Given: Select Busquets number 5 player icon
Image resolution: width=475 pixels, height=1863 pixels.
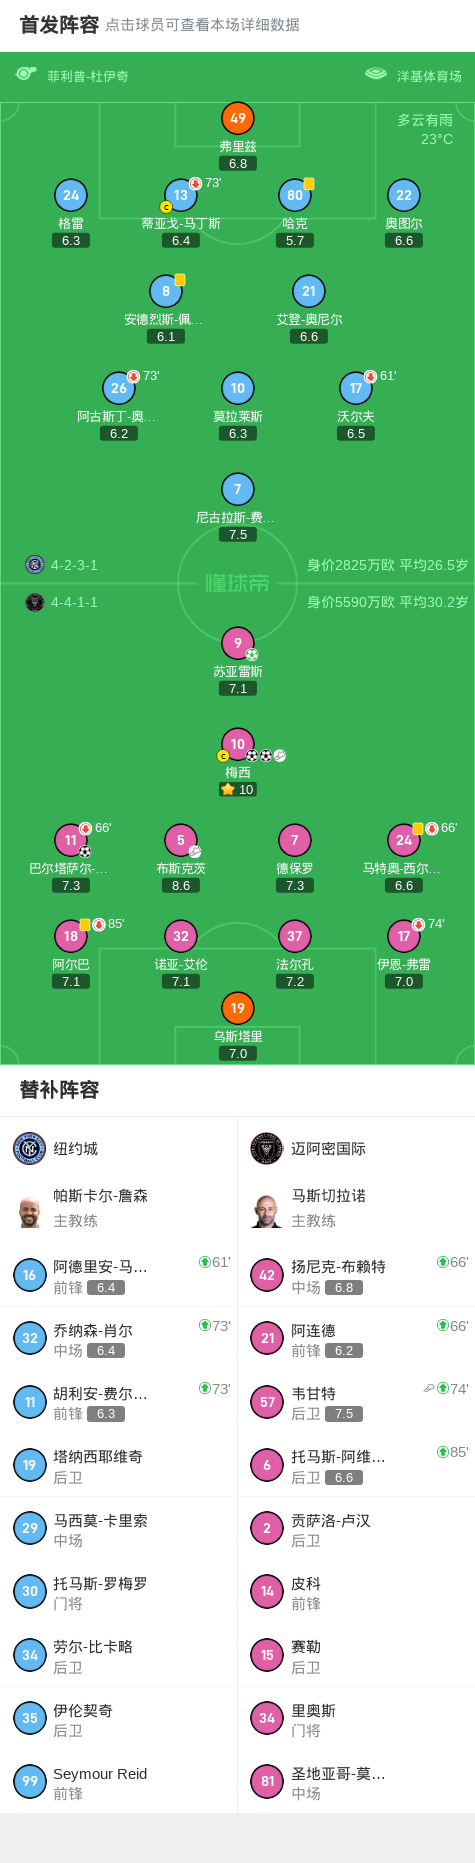Looking at the screenshot, I should tap(181, 840).
